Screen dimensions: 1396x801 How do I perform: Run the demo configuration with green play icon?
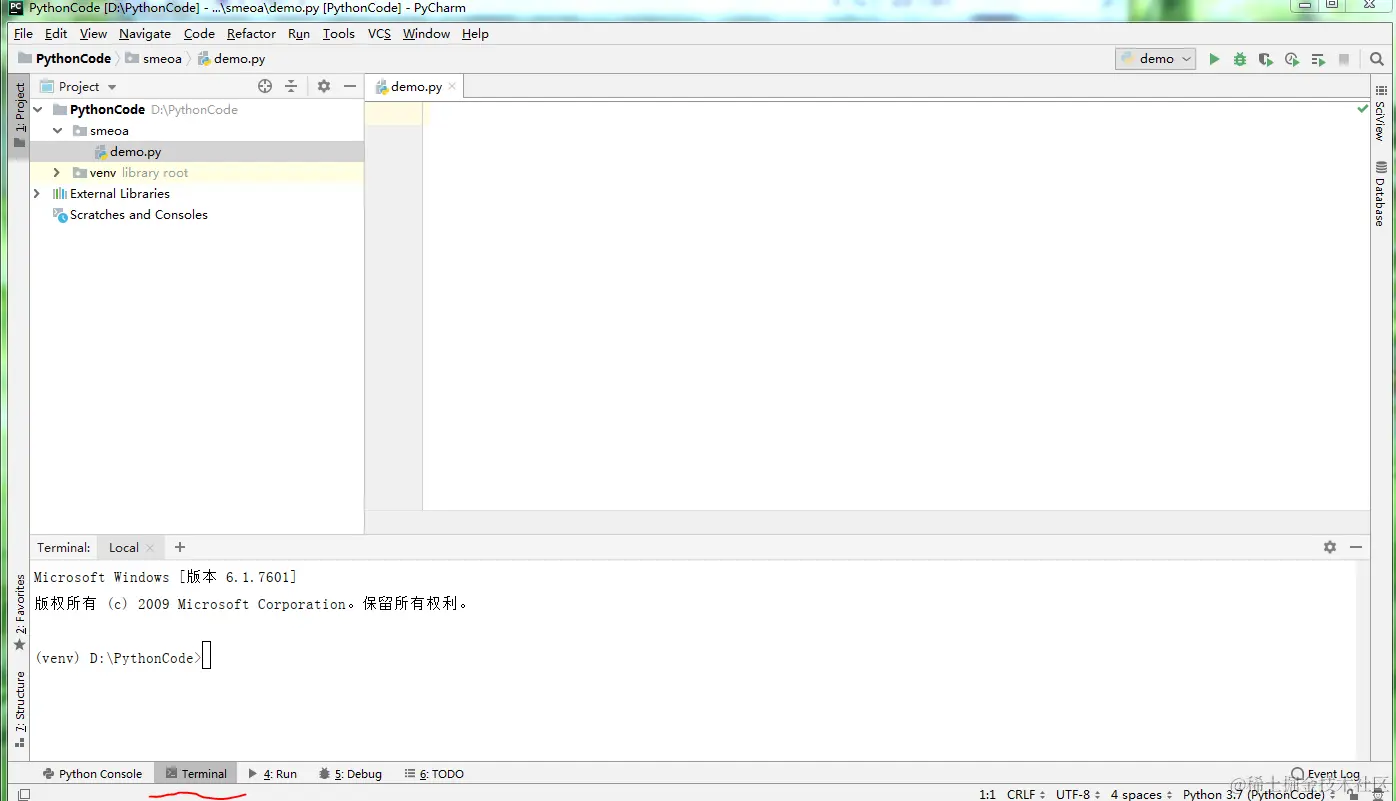pos(1214,58)
